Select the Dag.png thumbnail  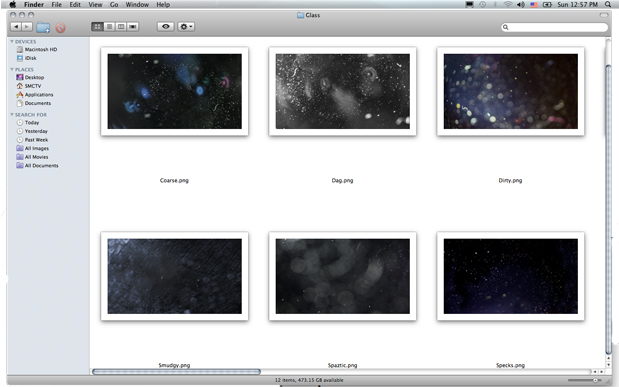[343, 91]
